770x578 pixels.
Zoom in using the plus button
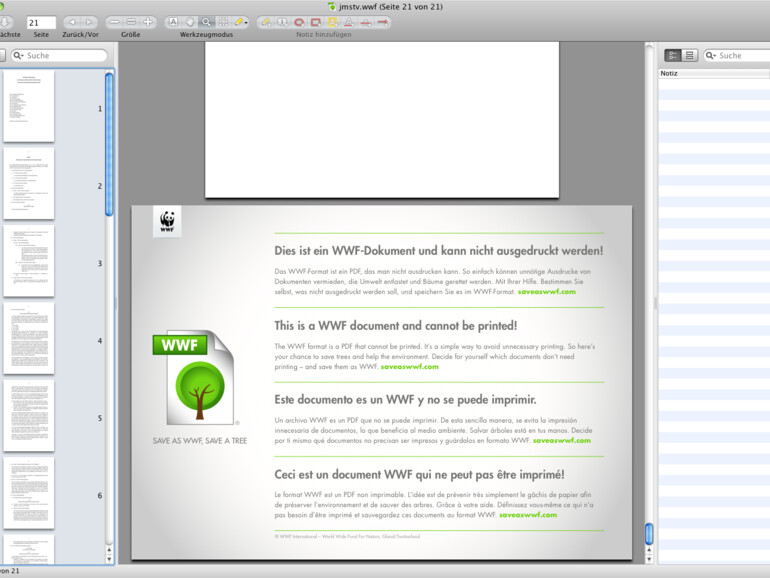tap(148, 22)
